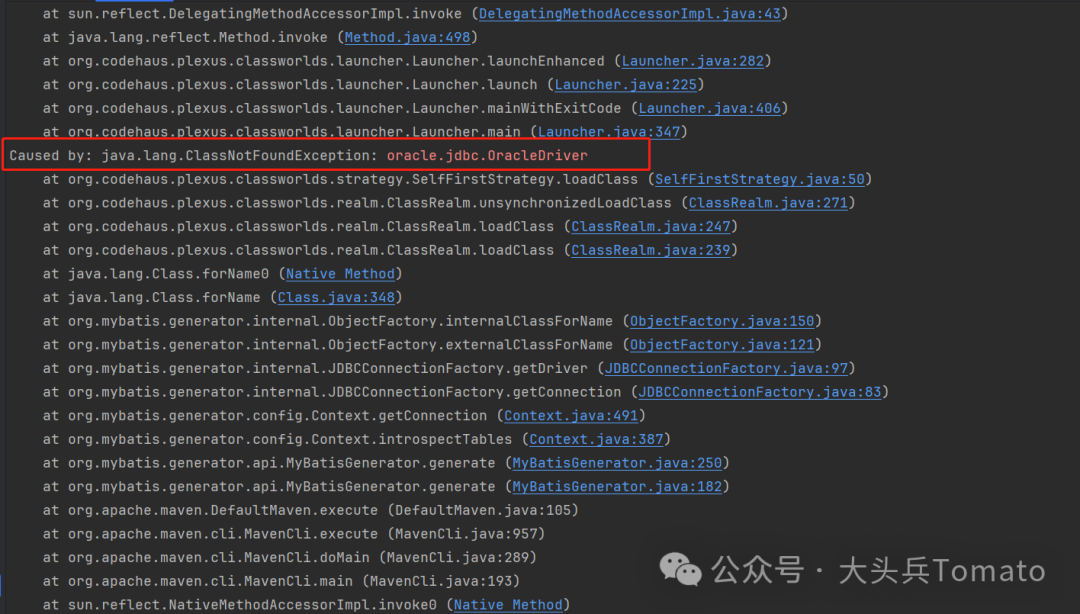Open Launcher.java:225 from launch frame

point(626,84)
